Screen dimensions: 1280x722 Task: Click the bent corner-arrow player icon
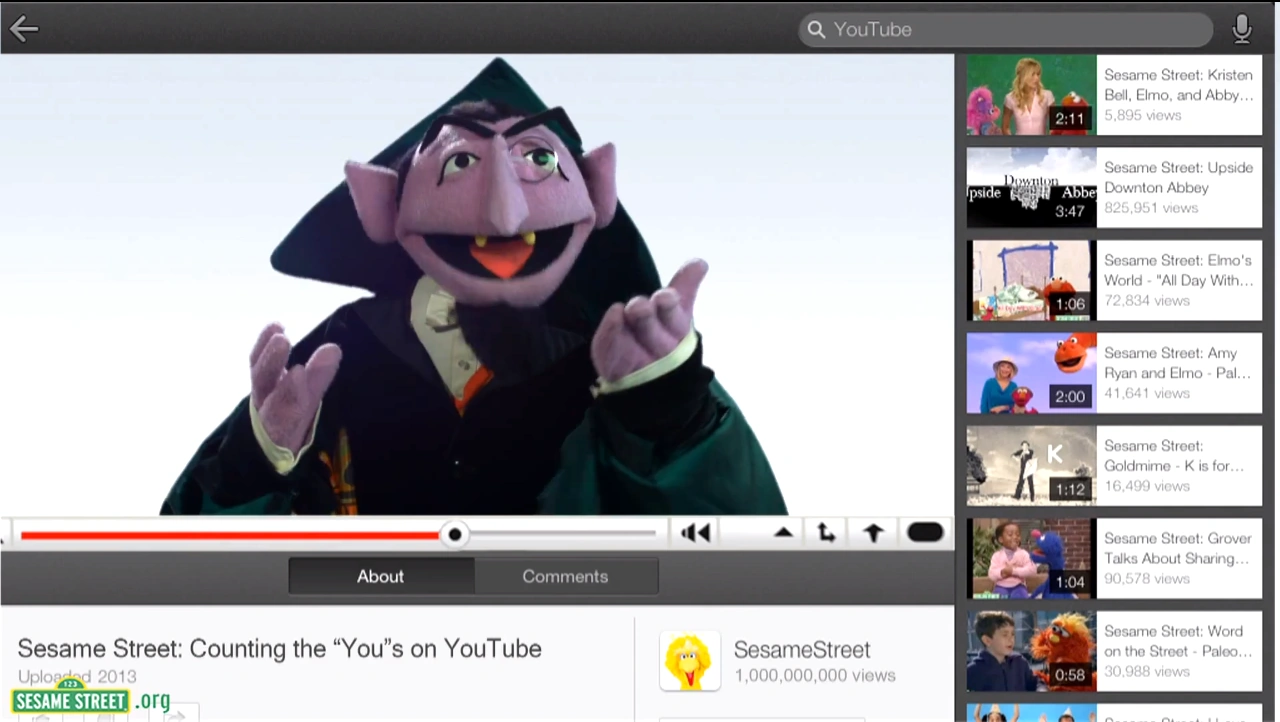pos(826,533)
